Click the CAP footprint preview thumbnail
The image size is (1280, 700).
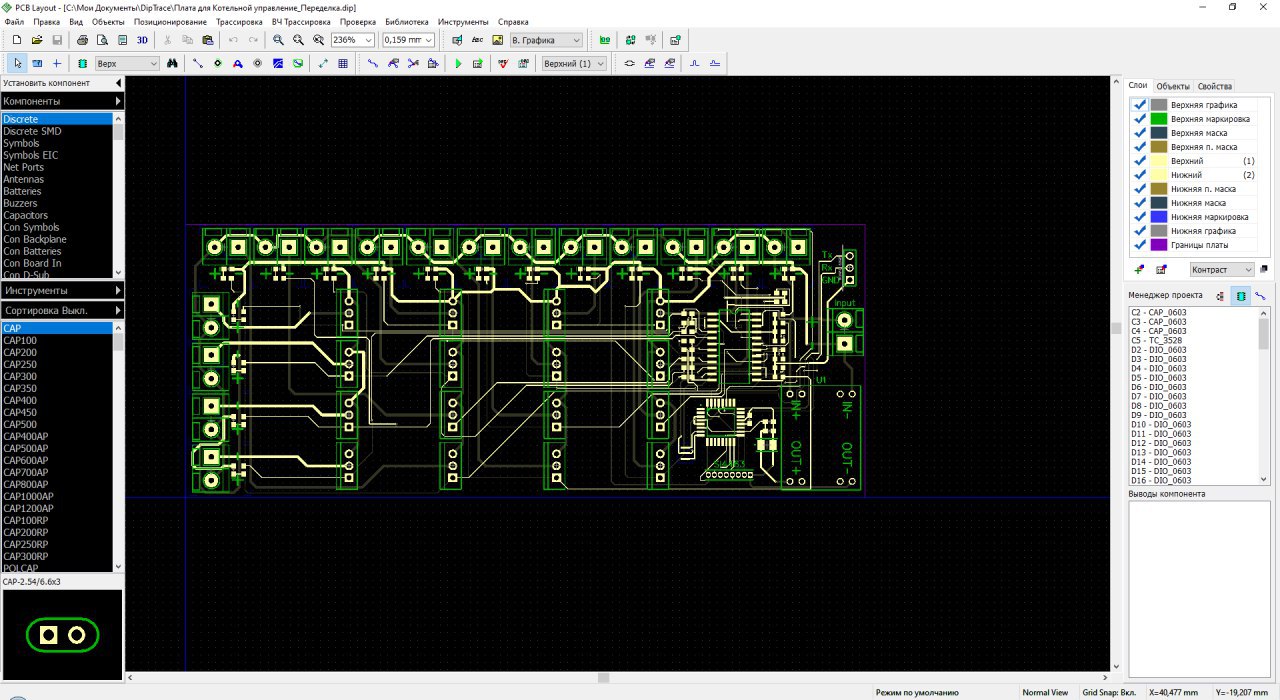coord(62,634)
